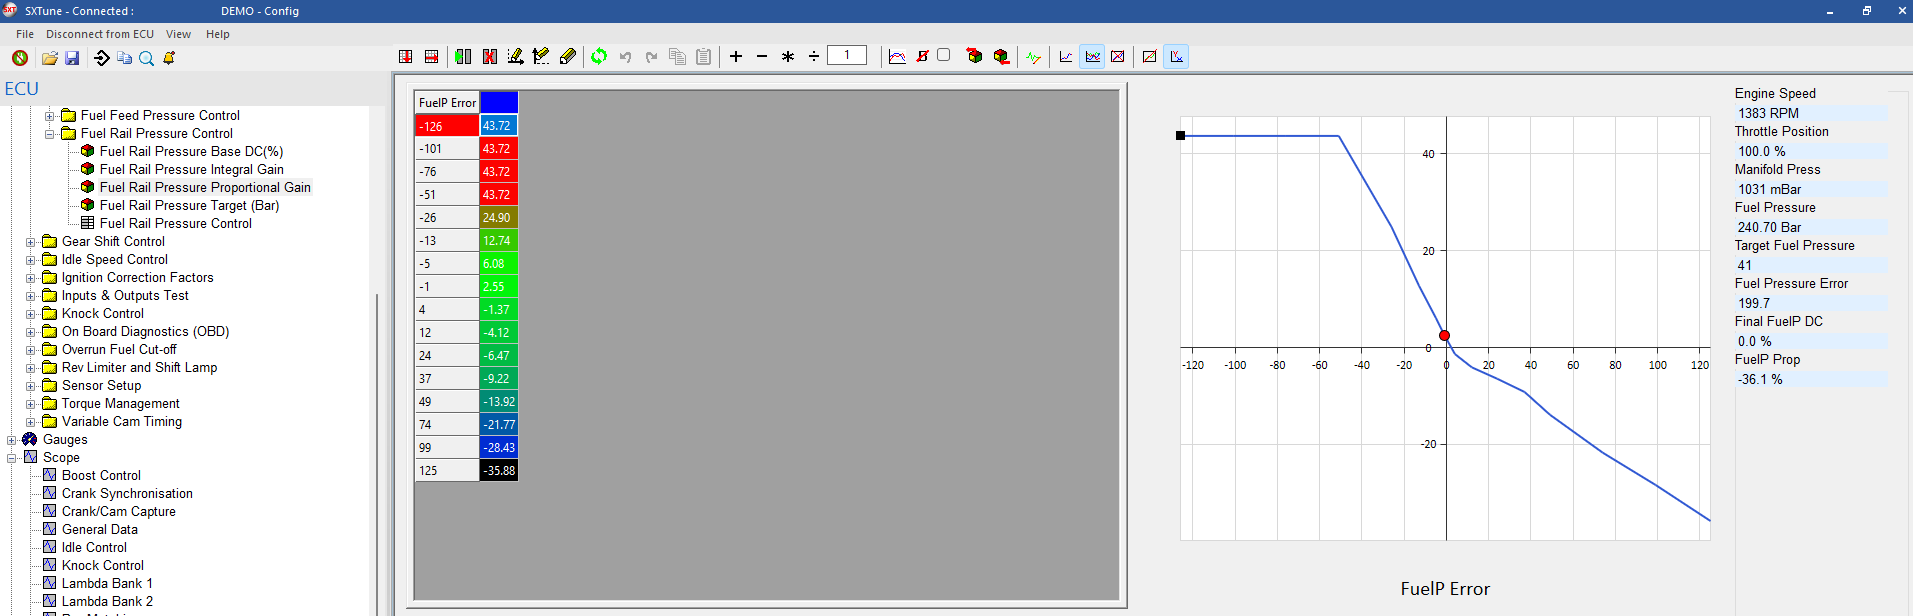This screenshot has height=616, width=1913.
Task: Select the -28.43 blue cell
Action: 499,447
